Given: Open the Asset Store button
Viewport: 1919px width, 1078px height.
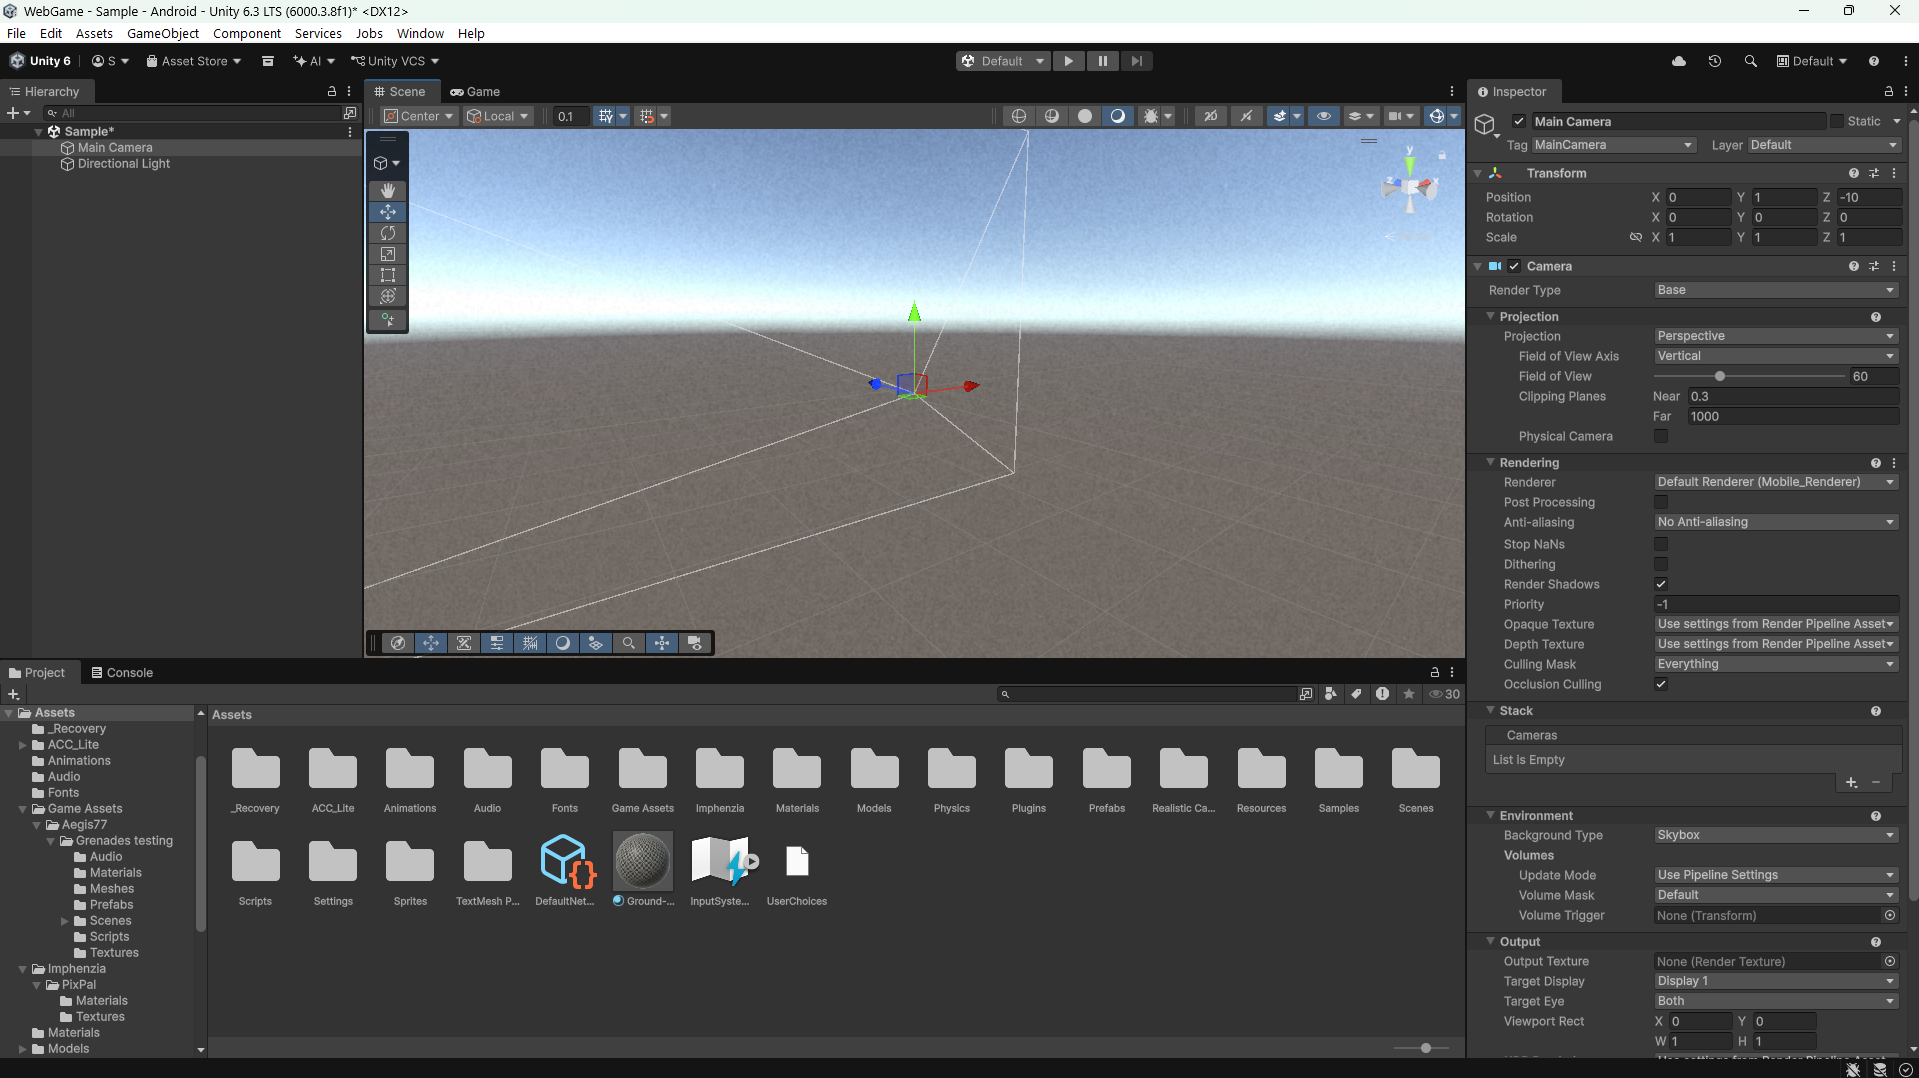Looking at the screenshot, I should [194, 61].
